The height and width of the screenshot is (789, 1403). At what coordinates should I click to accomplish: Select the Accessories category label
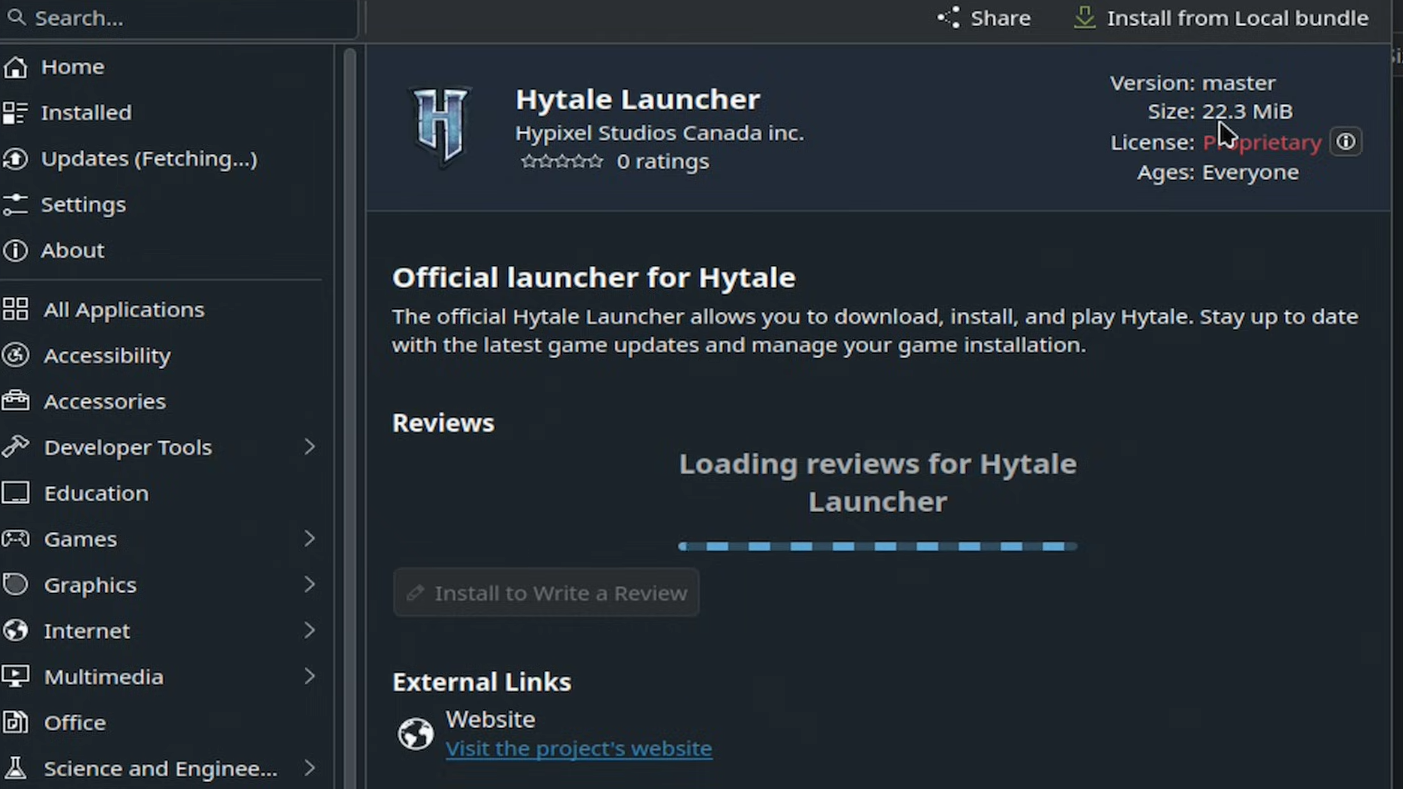tap(105, 402)
